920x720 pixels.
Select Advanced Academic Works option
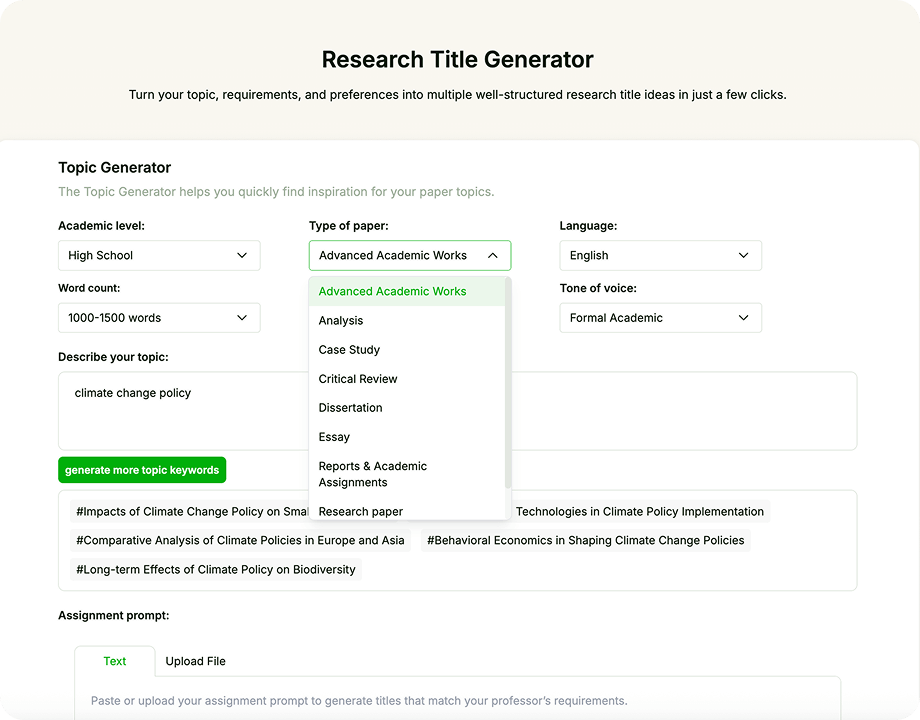[x=392, y=292]
